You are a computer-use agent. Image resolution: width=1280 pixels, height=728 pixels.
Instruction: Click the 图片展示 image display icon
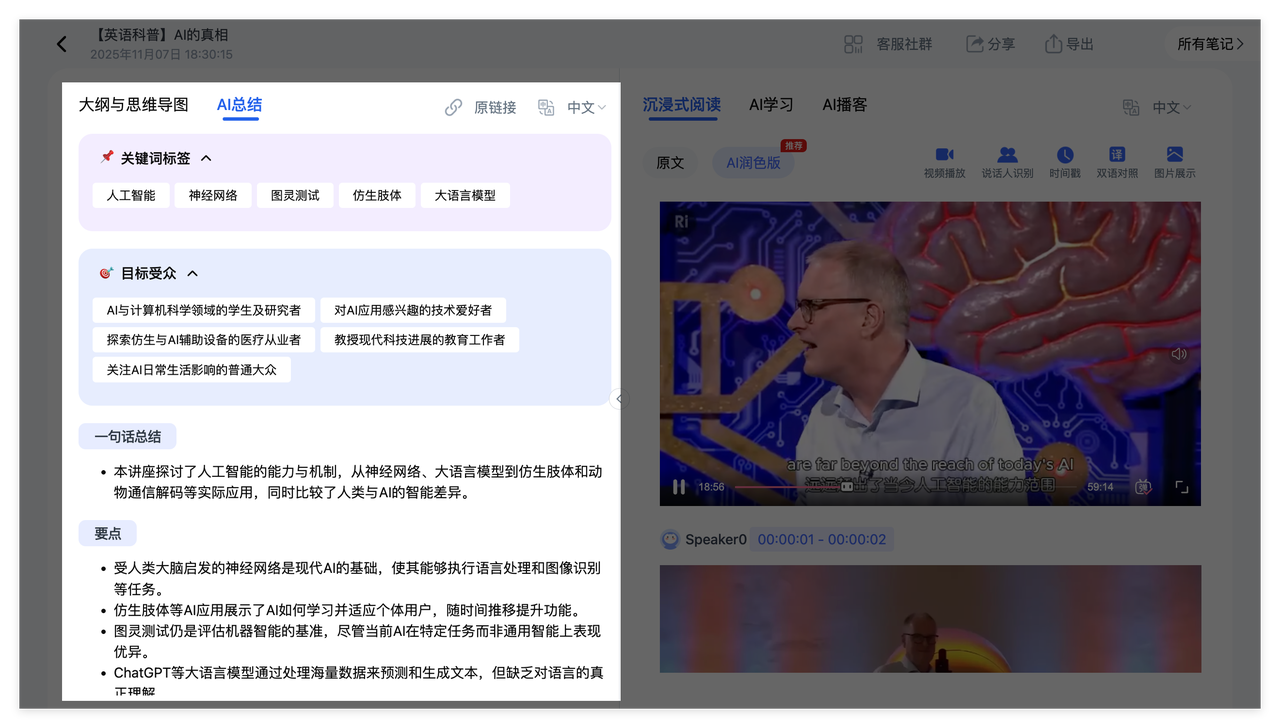[1174, 155]
